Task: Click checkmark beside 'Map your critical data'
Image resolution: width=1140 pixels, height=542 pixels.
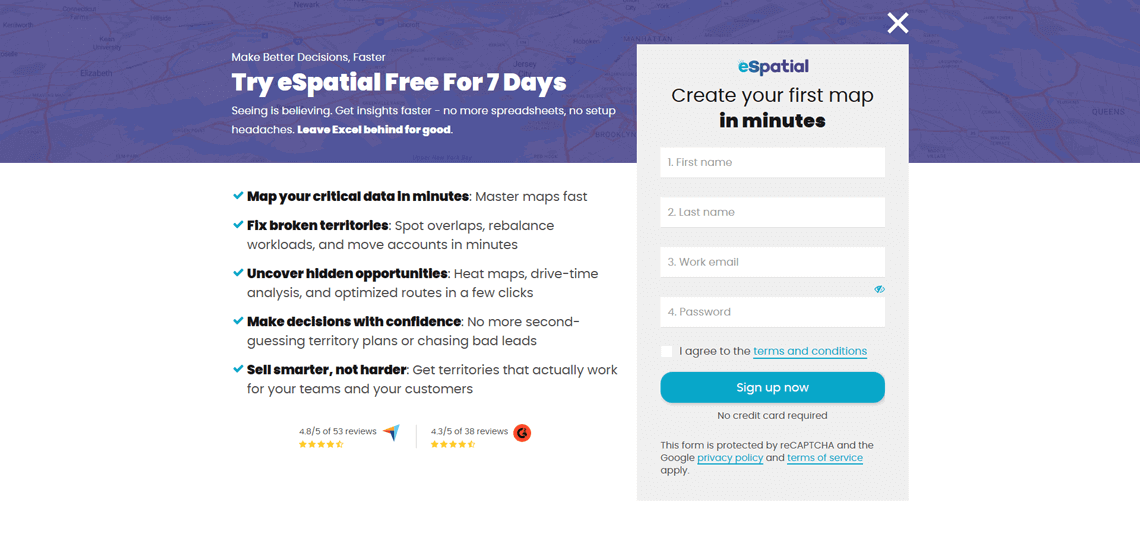Action: [238, 196]
